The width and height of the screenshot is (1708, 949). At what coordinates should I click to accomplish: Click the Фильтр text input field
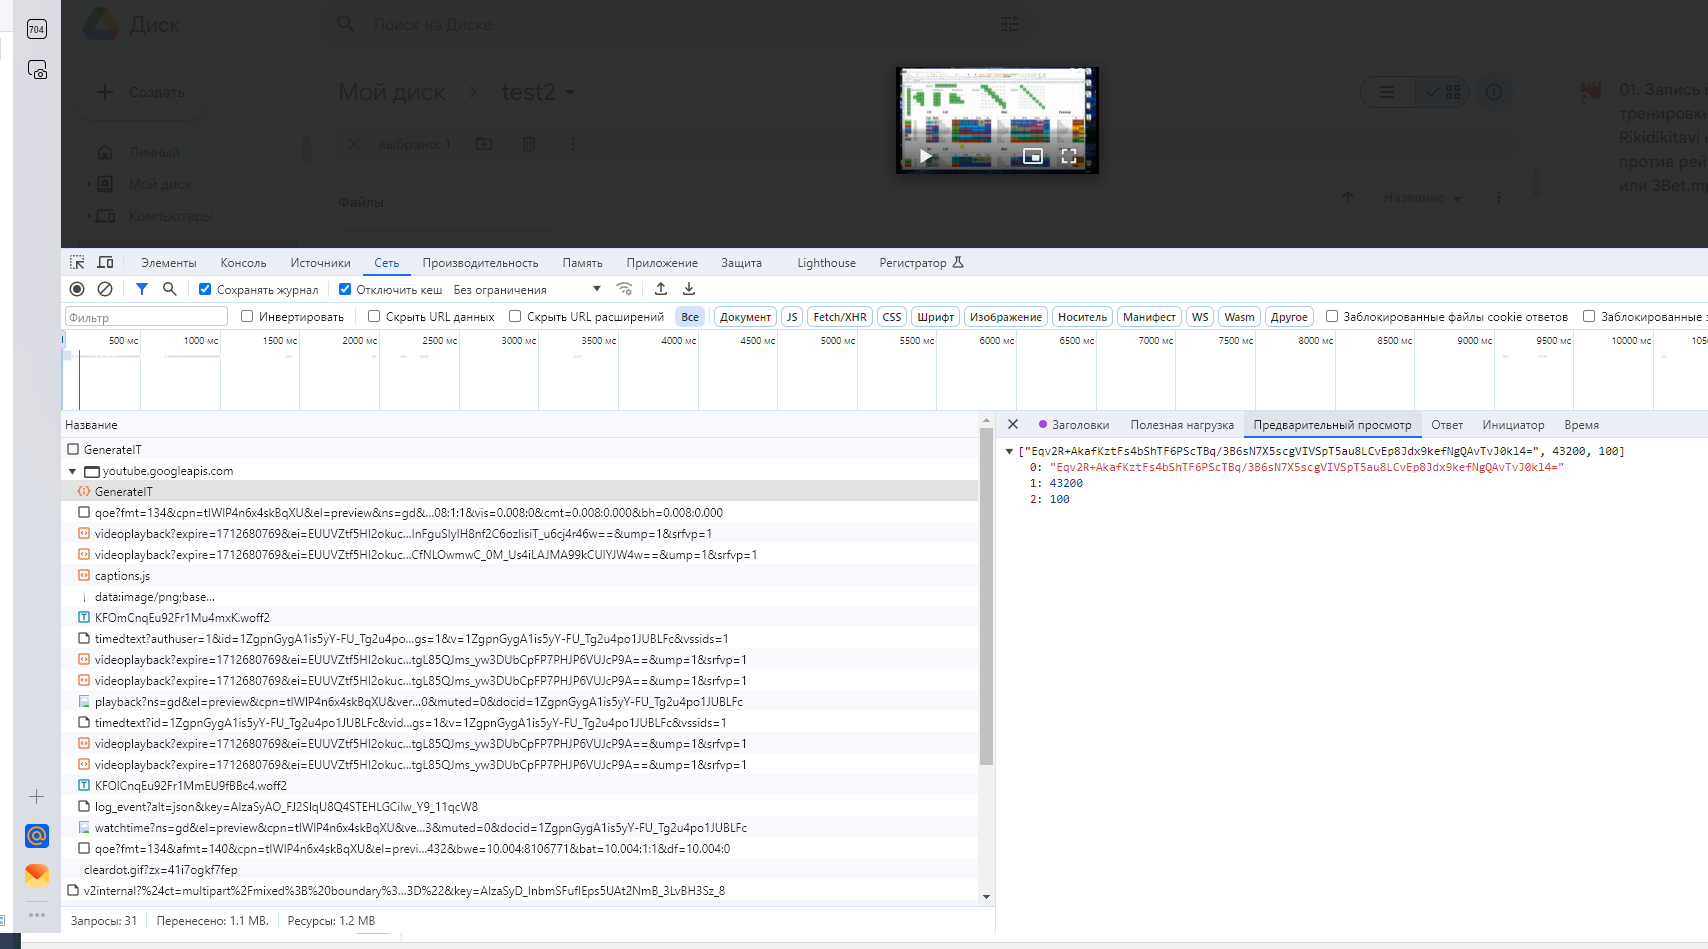point(146,317)
